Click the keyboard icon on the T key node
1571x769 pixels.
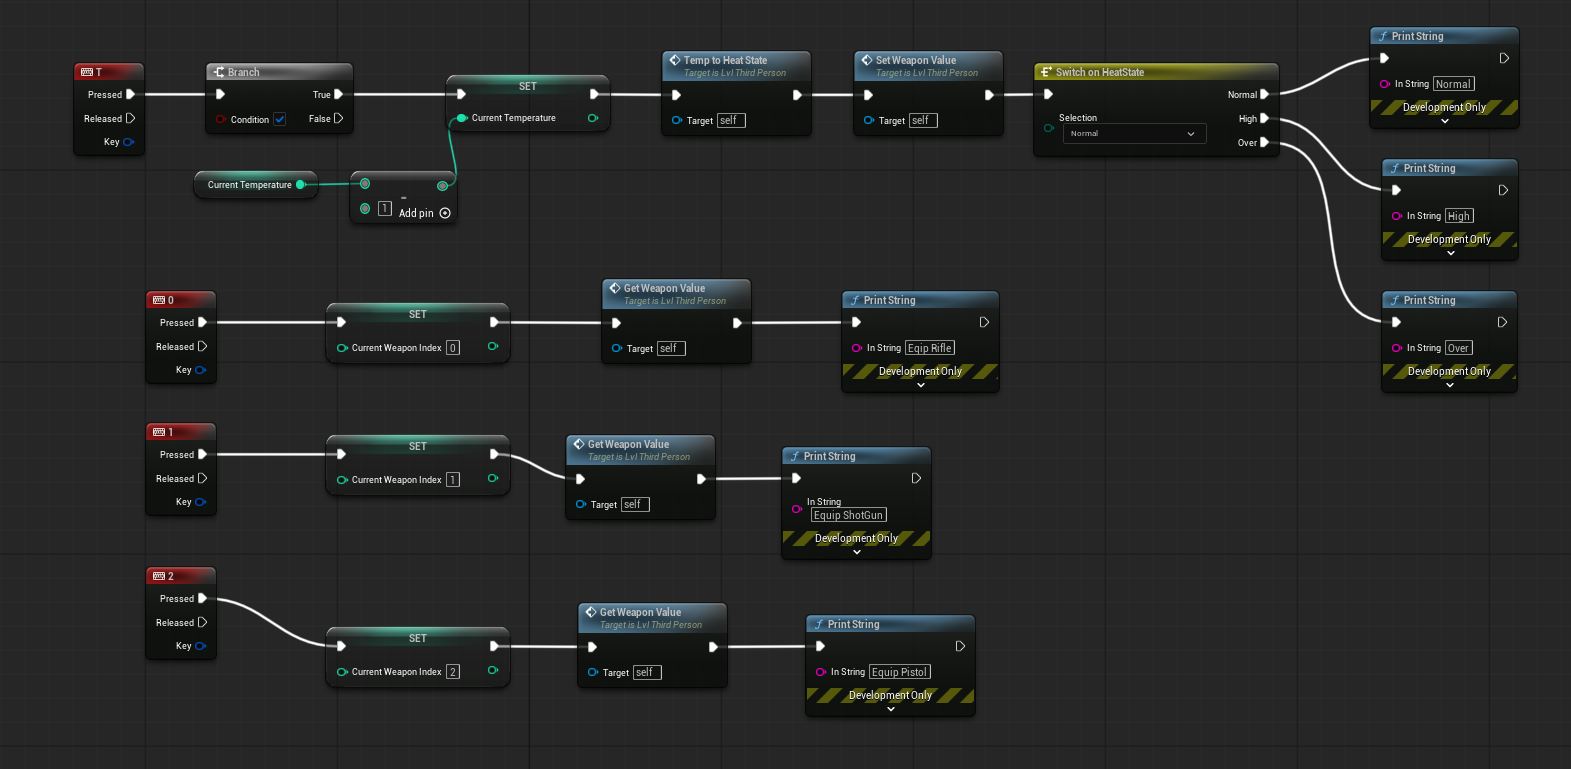(x=87, y=72)
